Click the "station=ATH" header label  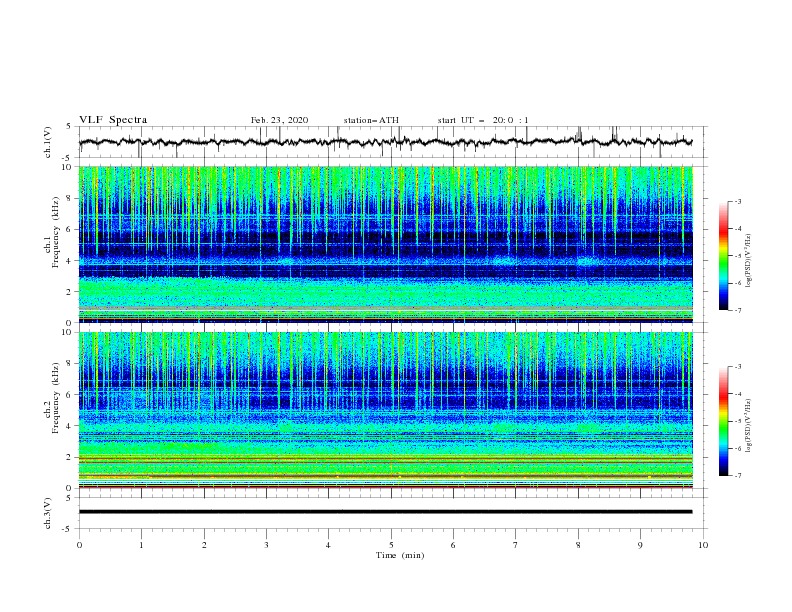[x=371, y=120]
